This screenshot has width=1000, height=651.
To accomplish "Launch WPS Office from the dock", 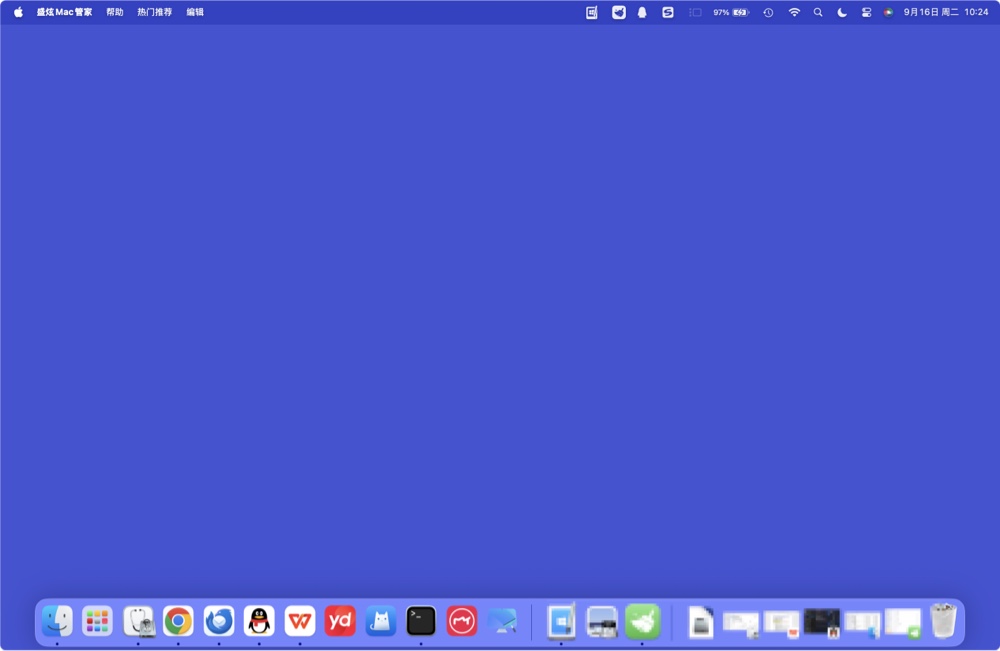I will (300, 621).
